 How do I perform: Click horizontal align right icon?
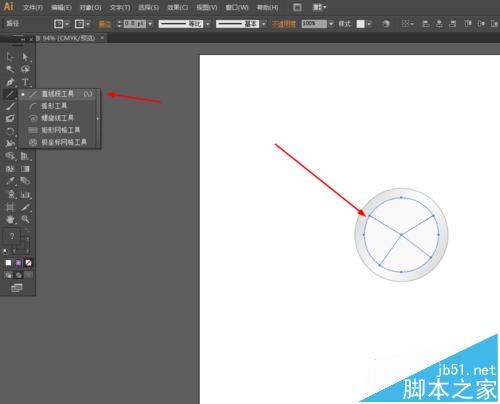click(x=452, y=24)
